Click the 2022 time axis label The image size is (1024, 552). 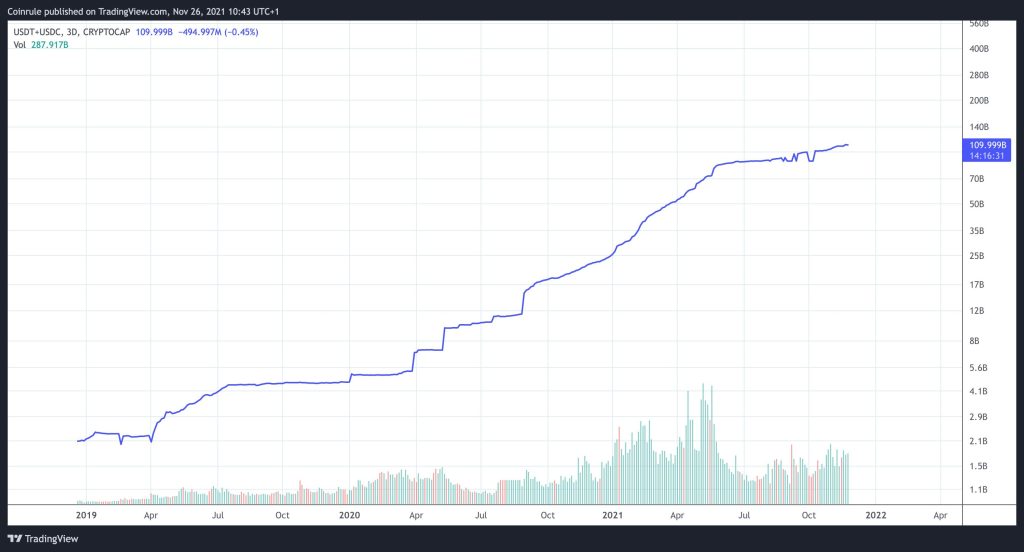point(875,515)
